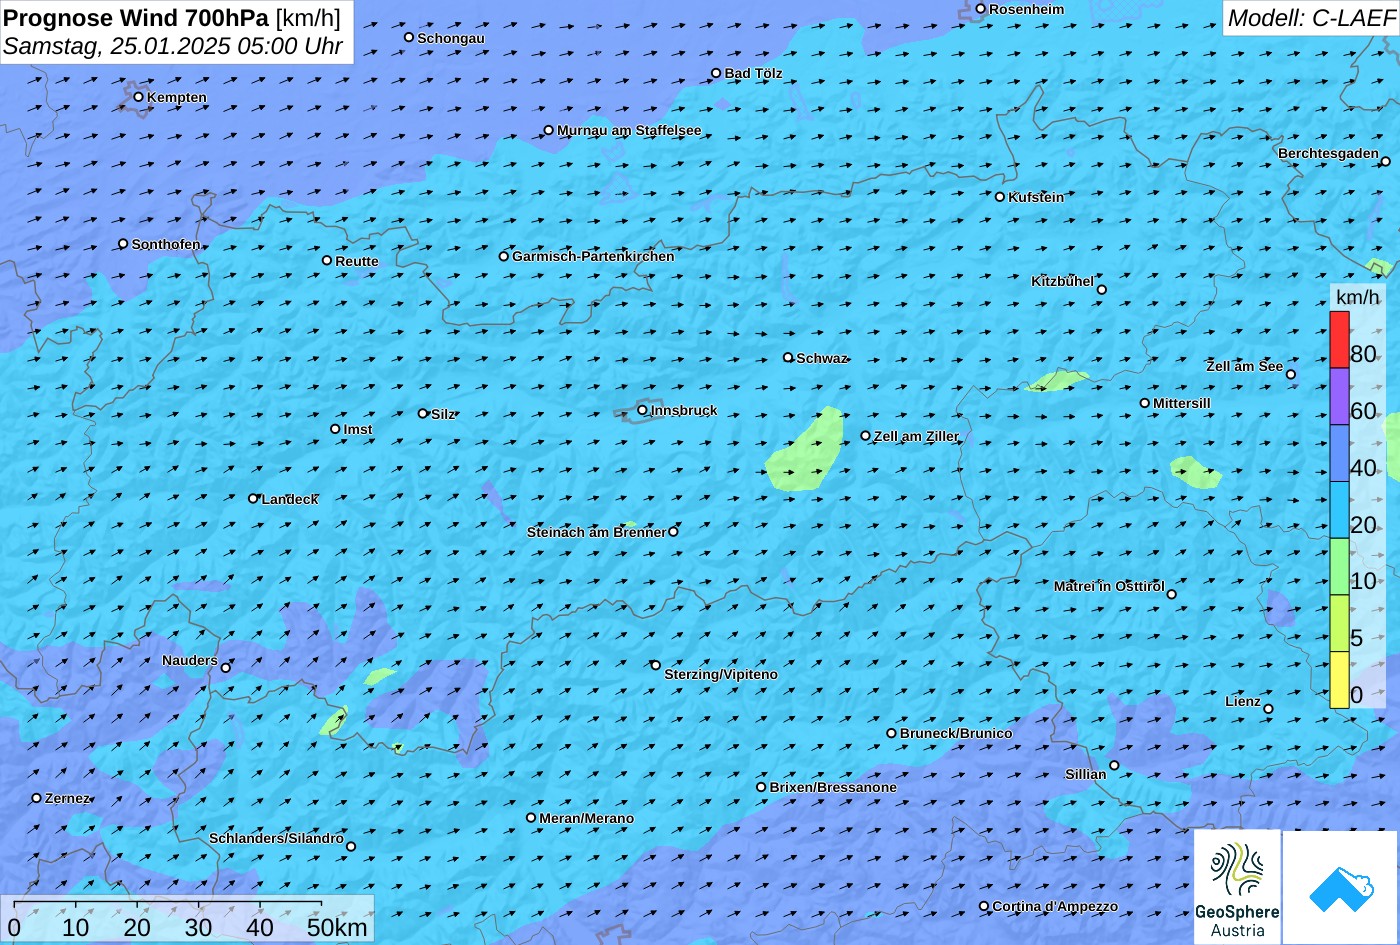Click the Landeck city marker

[253, 498]
